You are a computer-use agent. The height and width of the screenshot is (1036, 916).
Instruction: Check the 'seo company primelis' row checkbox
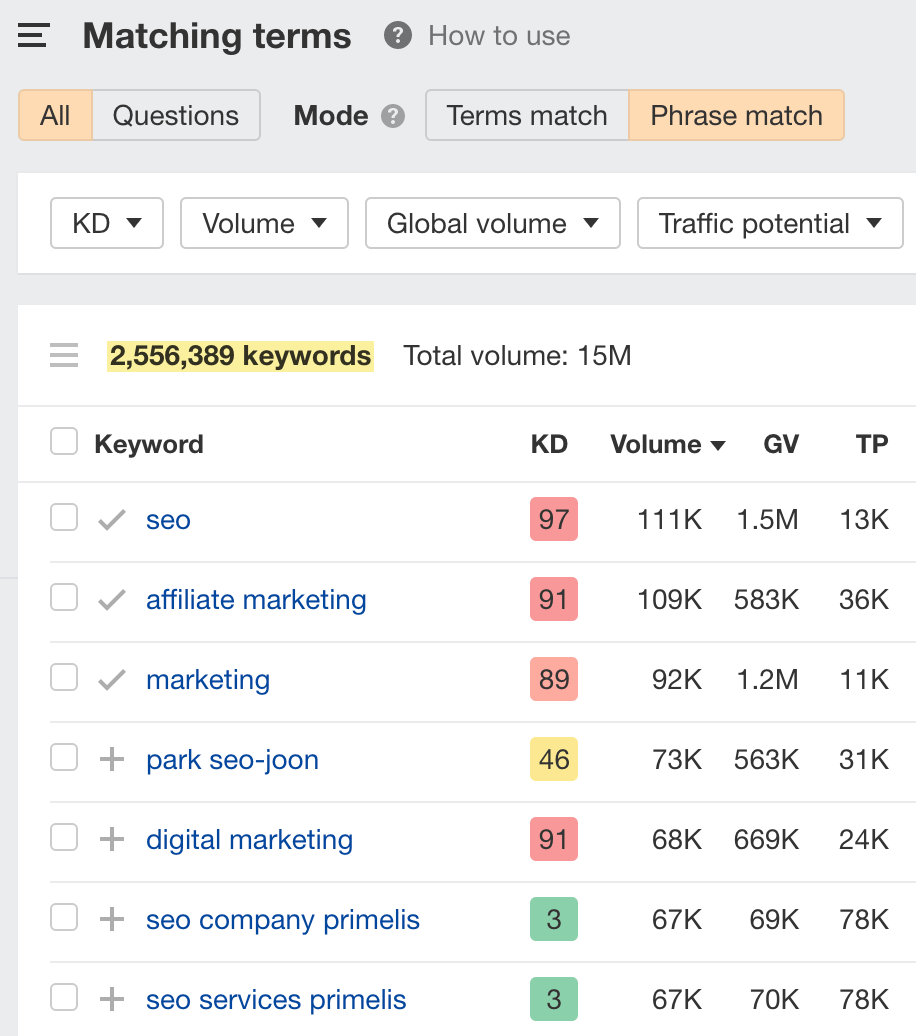63,917
